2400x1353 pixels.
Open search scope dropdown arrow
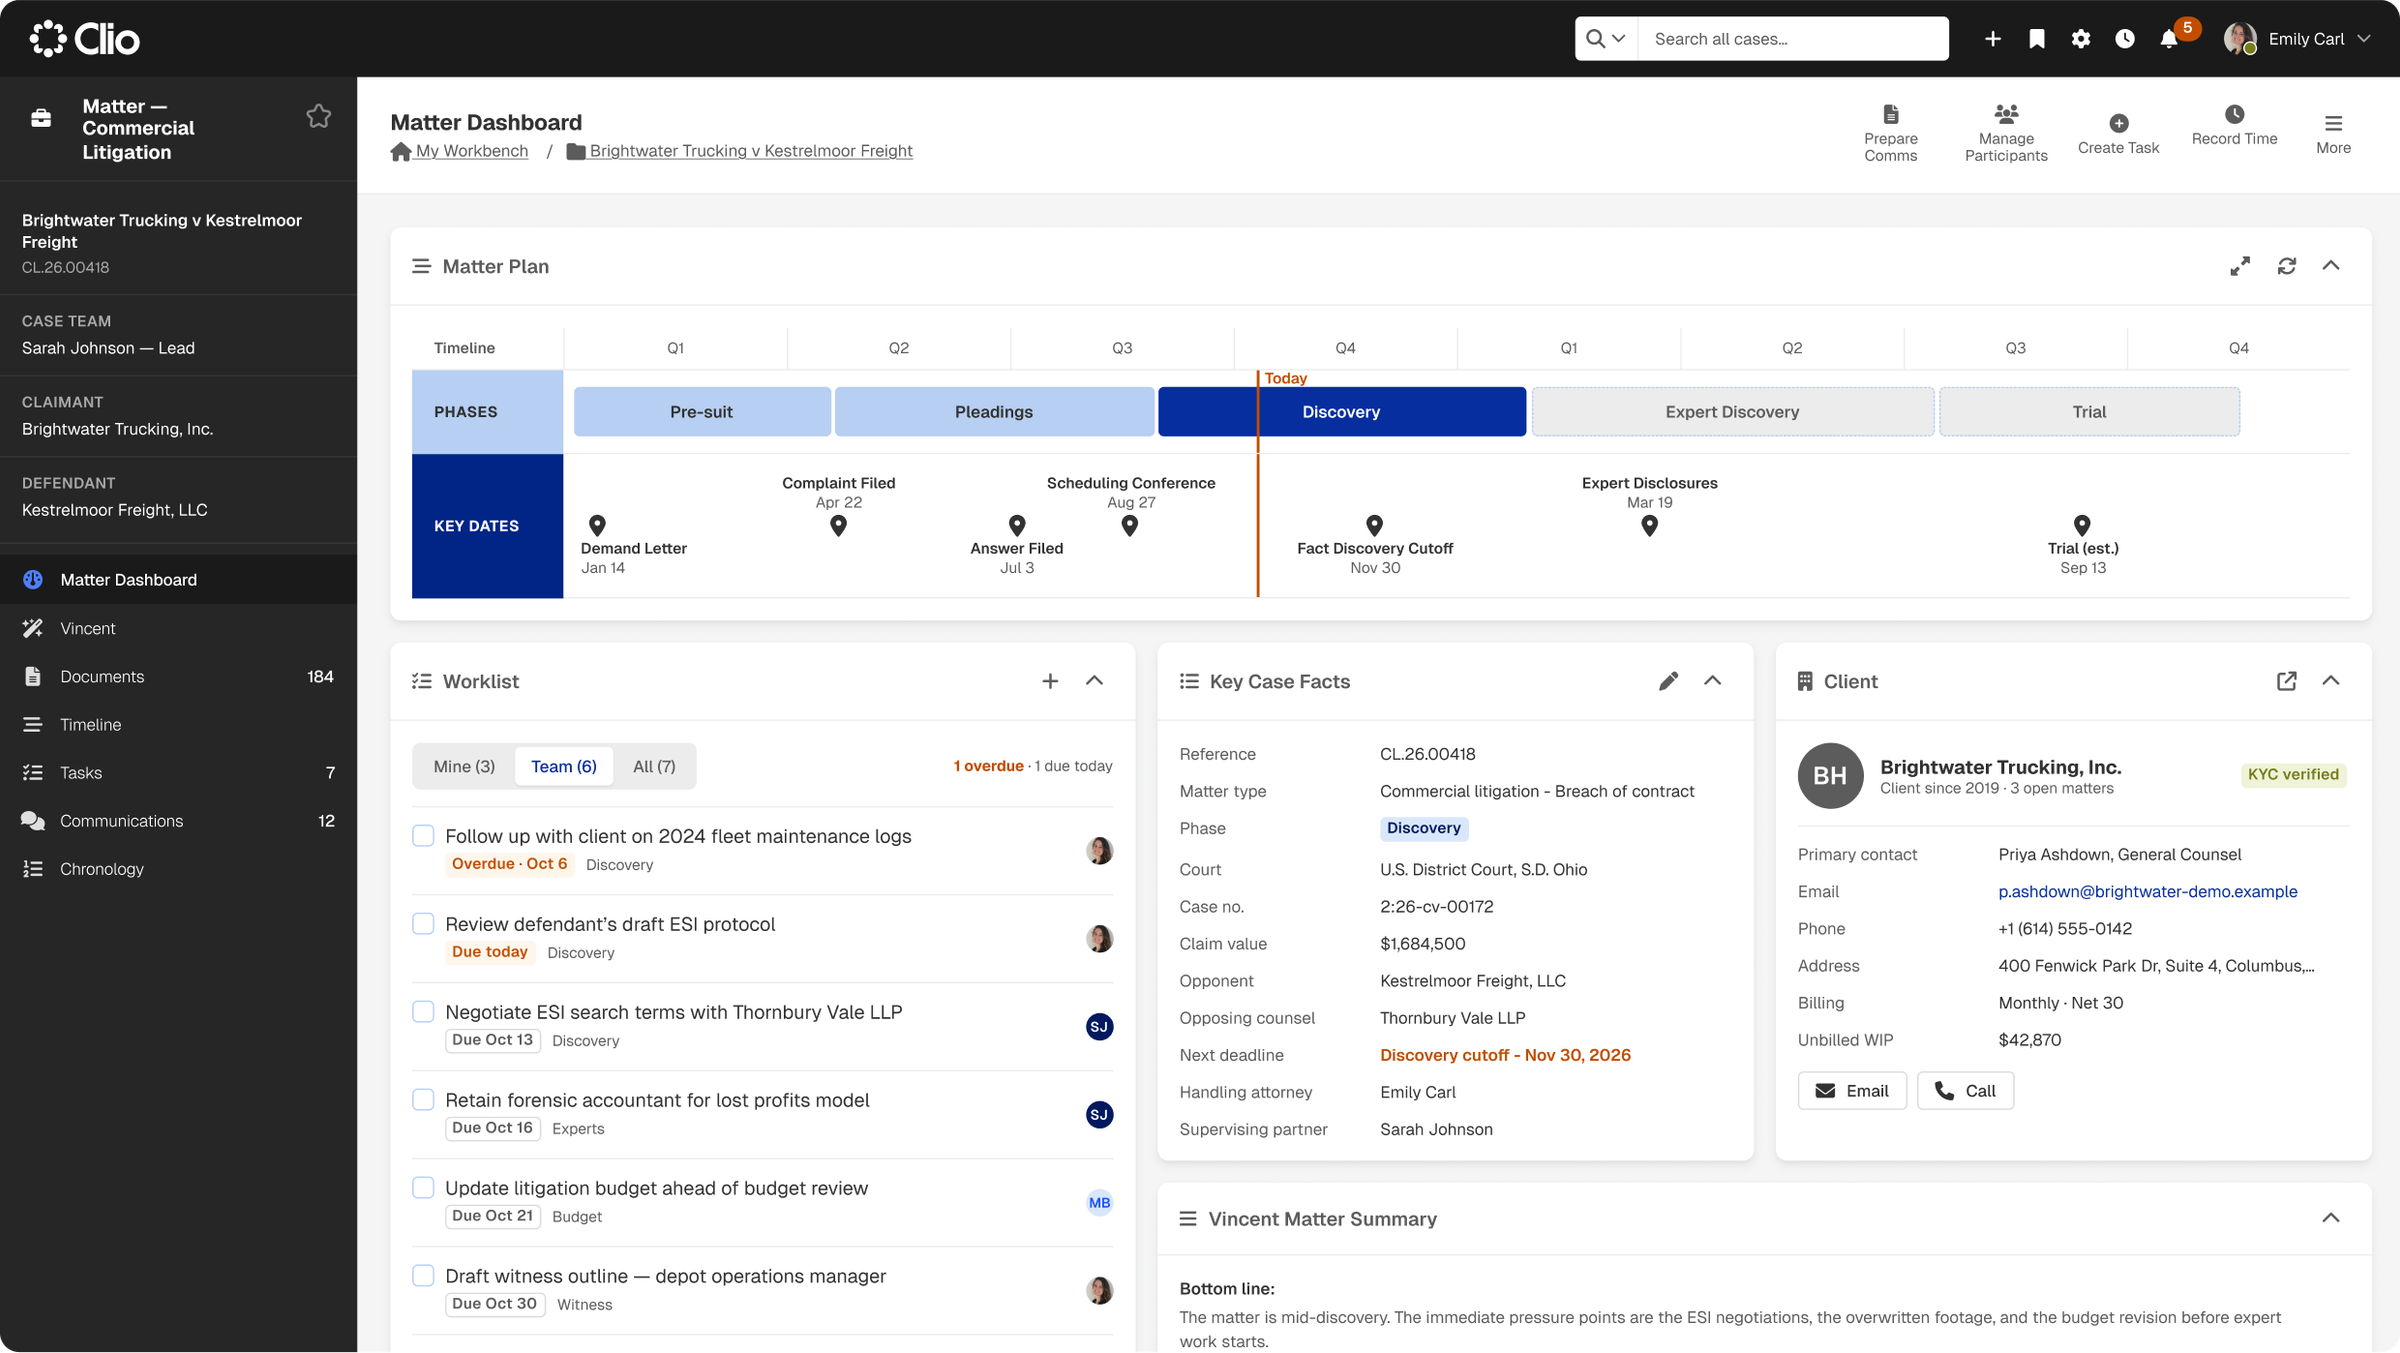(x=1618, y=39)
